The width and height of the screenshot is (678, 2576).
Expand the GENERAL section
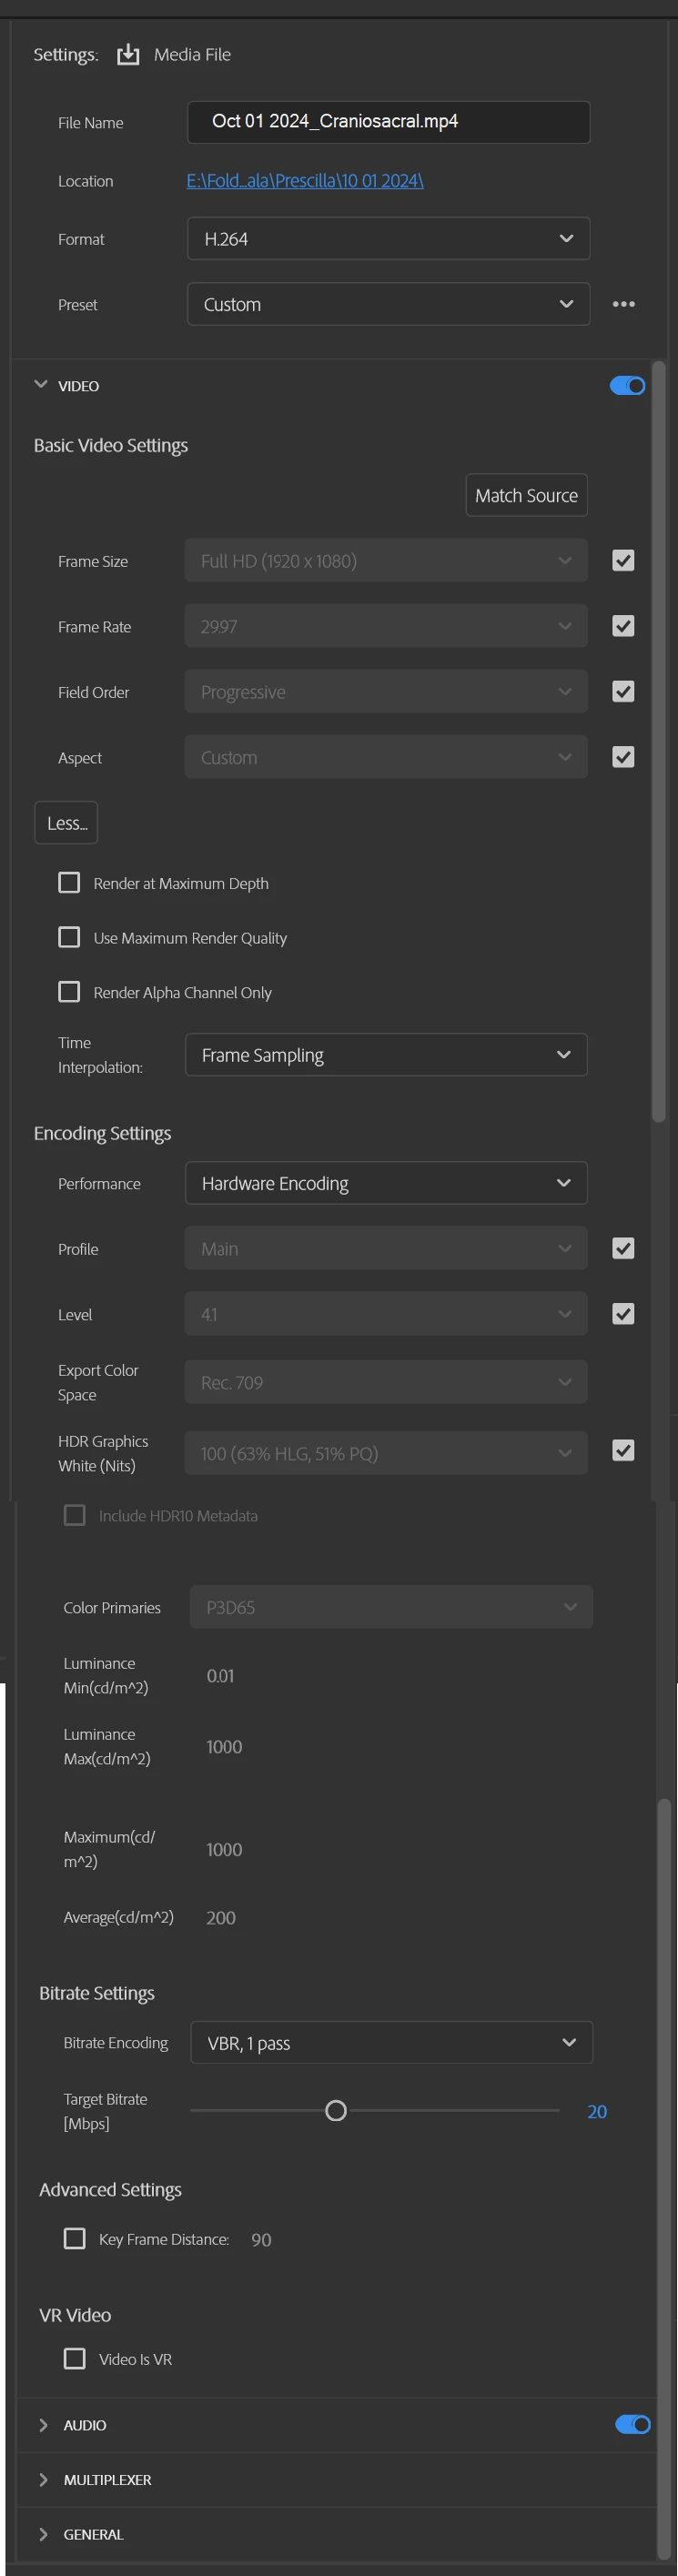(44, 2534)
